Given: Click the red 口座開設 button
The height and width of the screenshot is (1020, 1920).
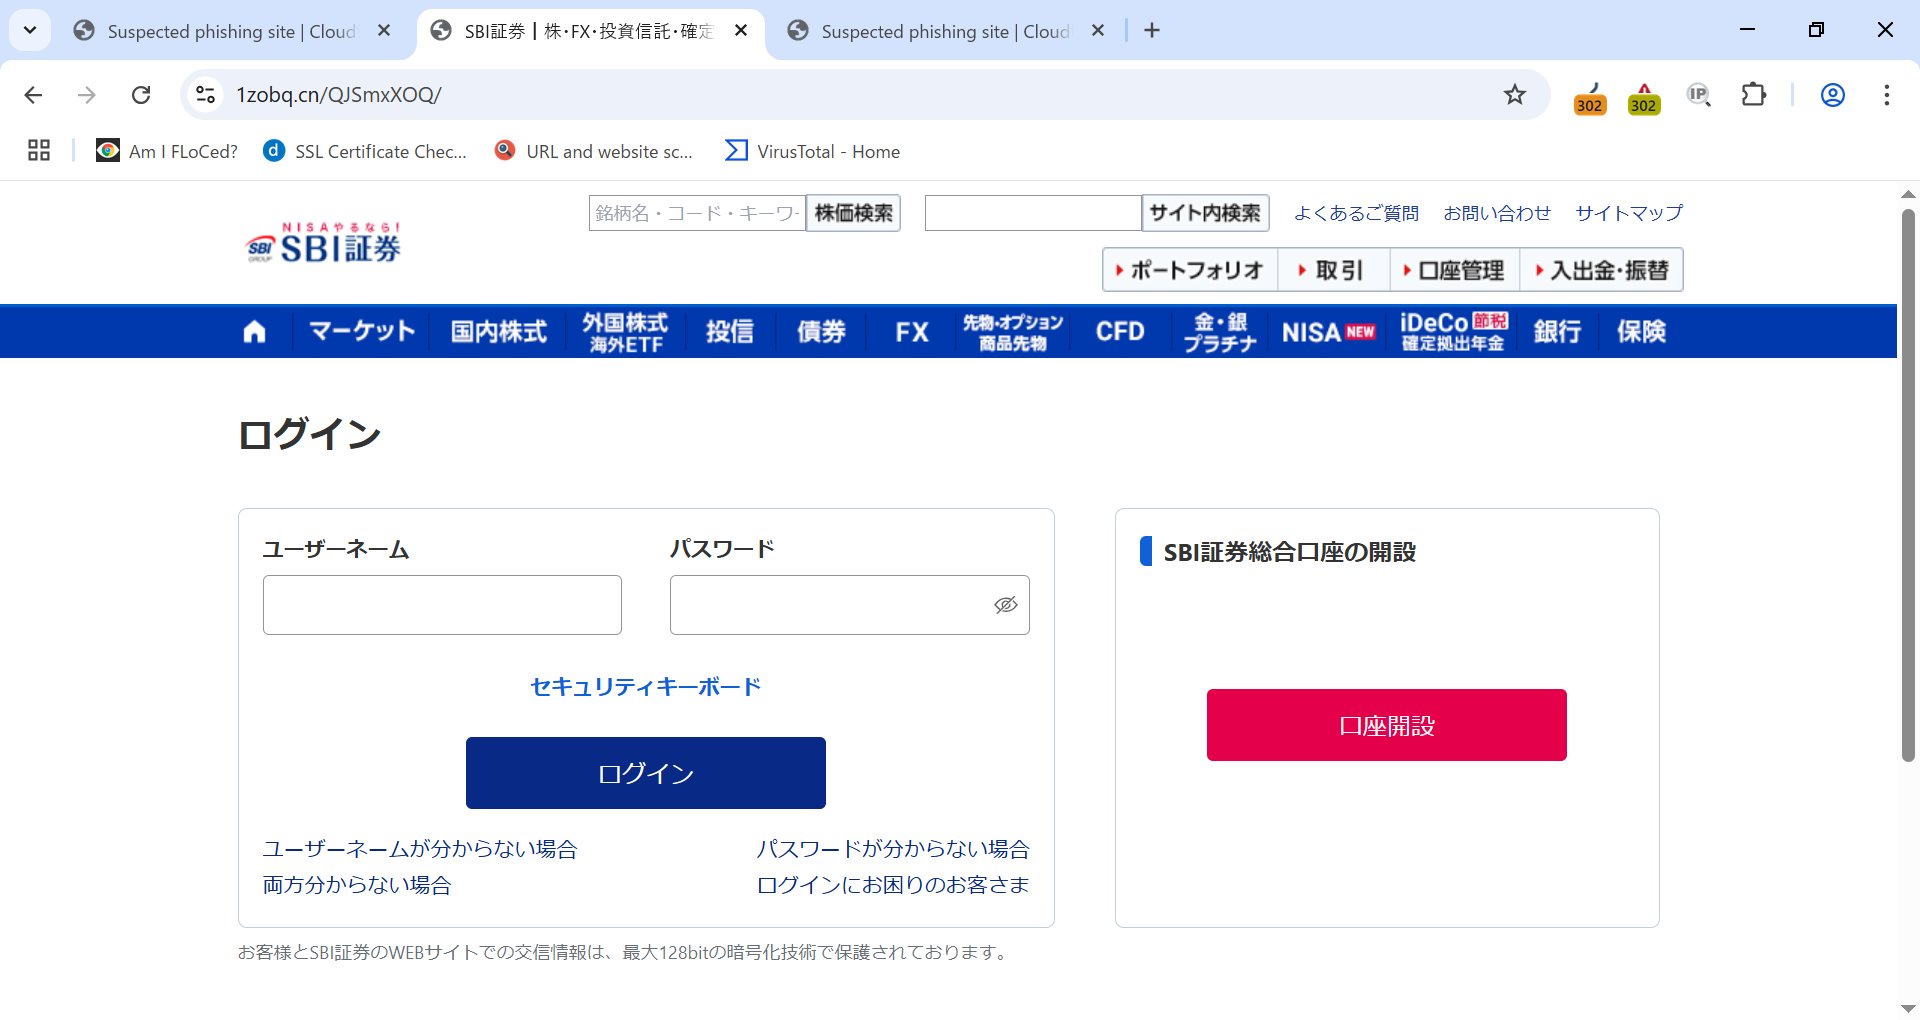Looking at the screenshot, I should coord(1387,725).
